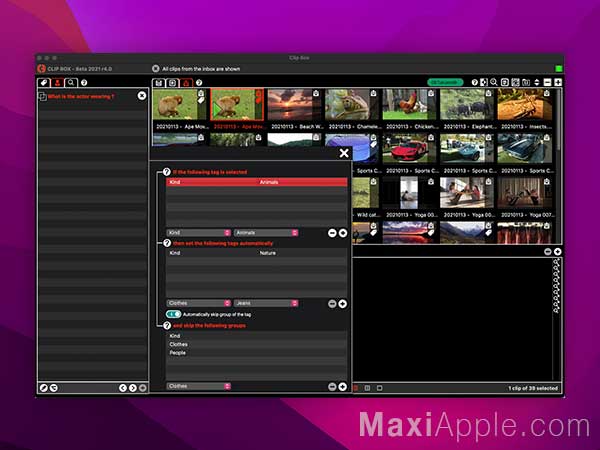Decrease thumbnail size with toolbar minus

(548, 82)
